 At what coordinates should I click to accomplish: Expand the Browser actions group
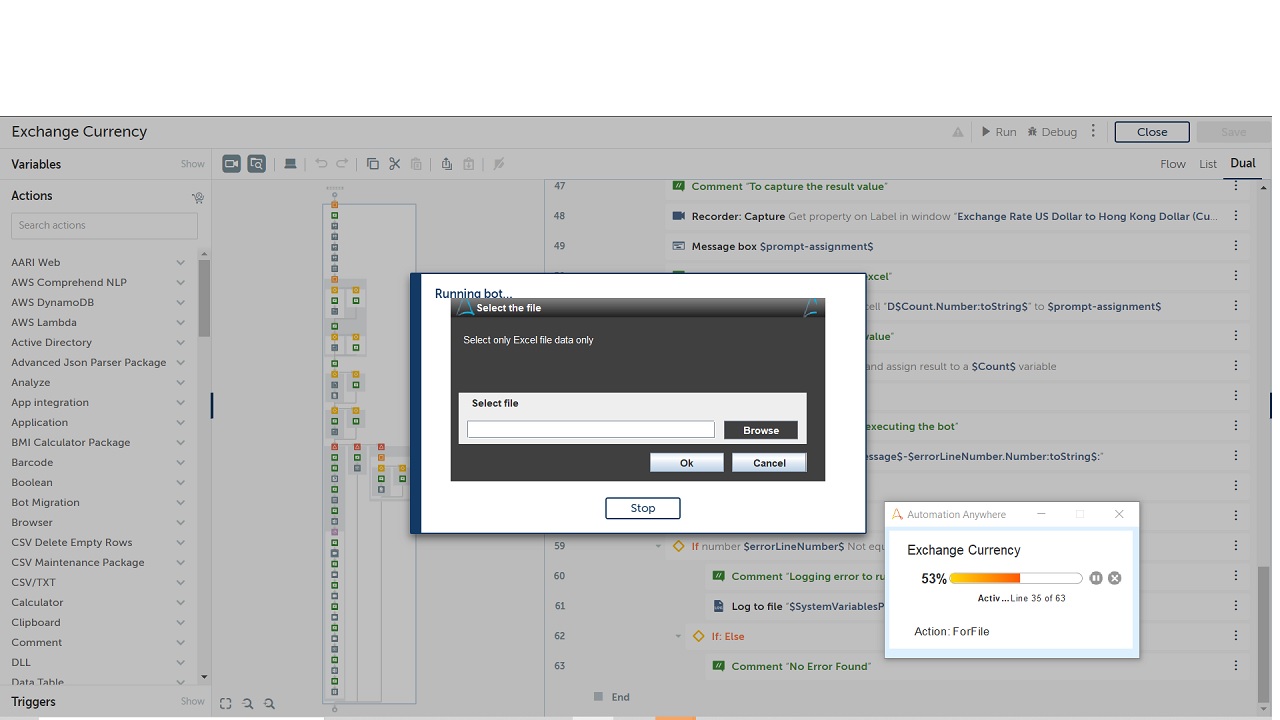[180, 523]
